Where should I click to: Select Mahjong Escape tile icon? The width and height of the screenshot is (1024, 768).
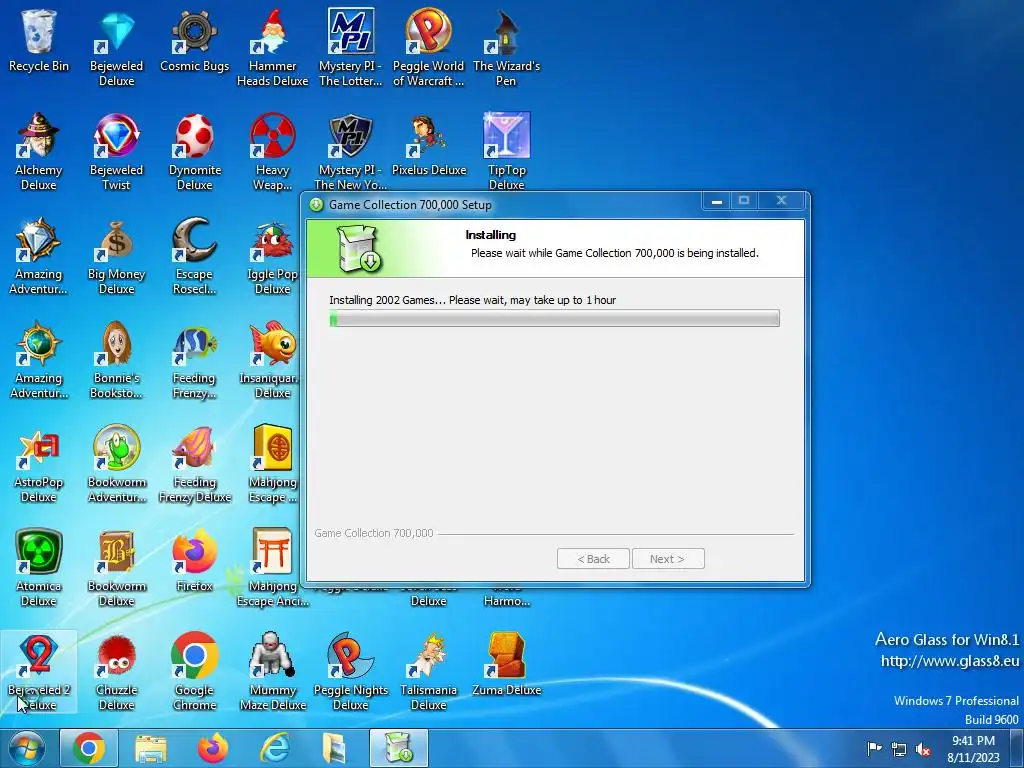point(272,464)
